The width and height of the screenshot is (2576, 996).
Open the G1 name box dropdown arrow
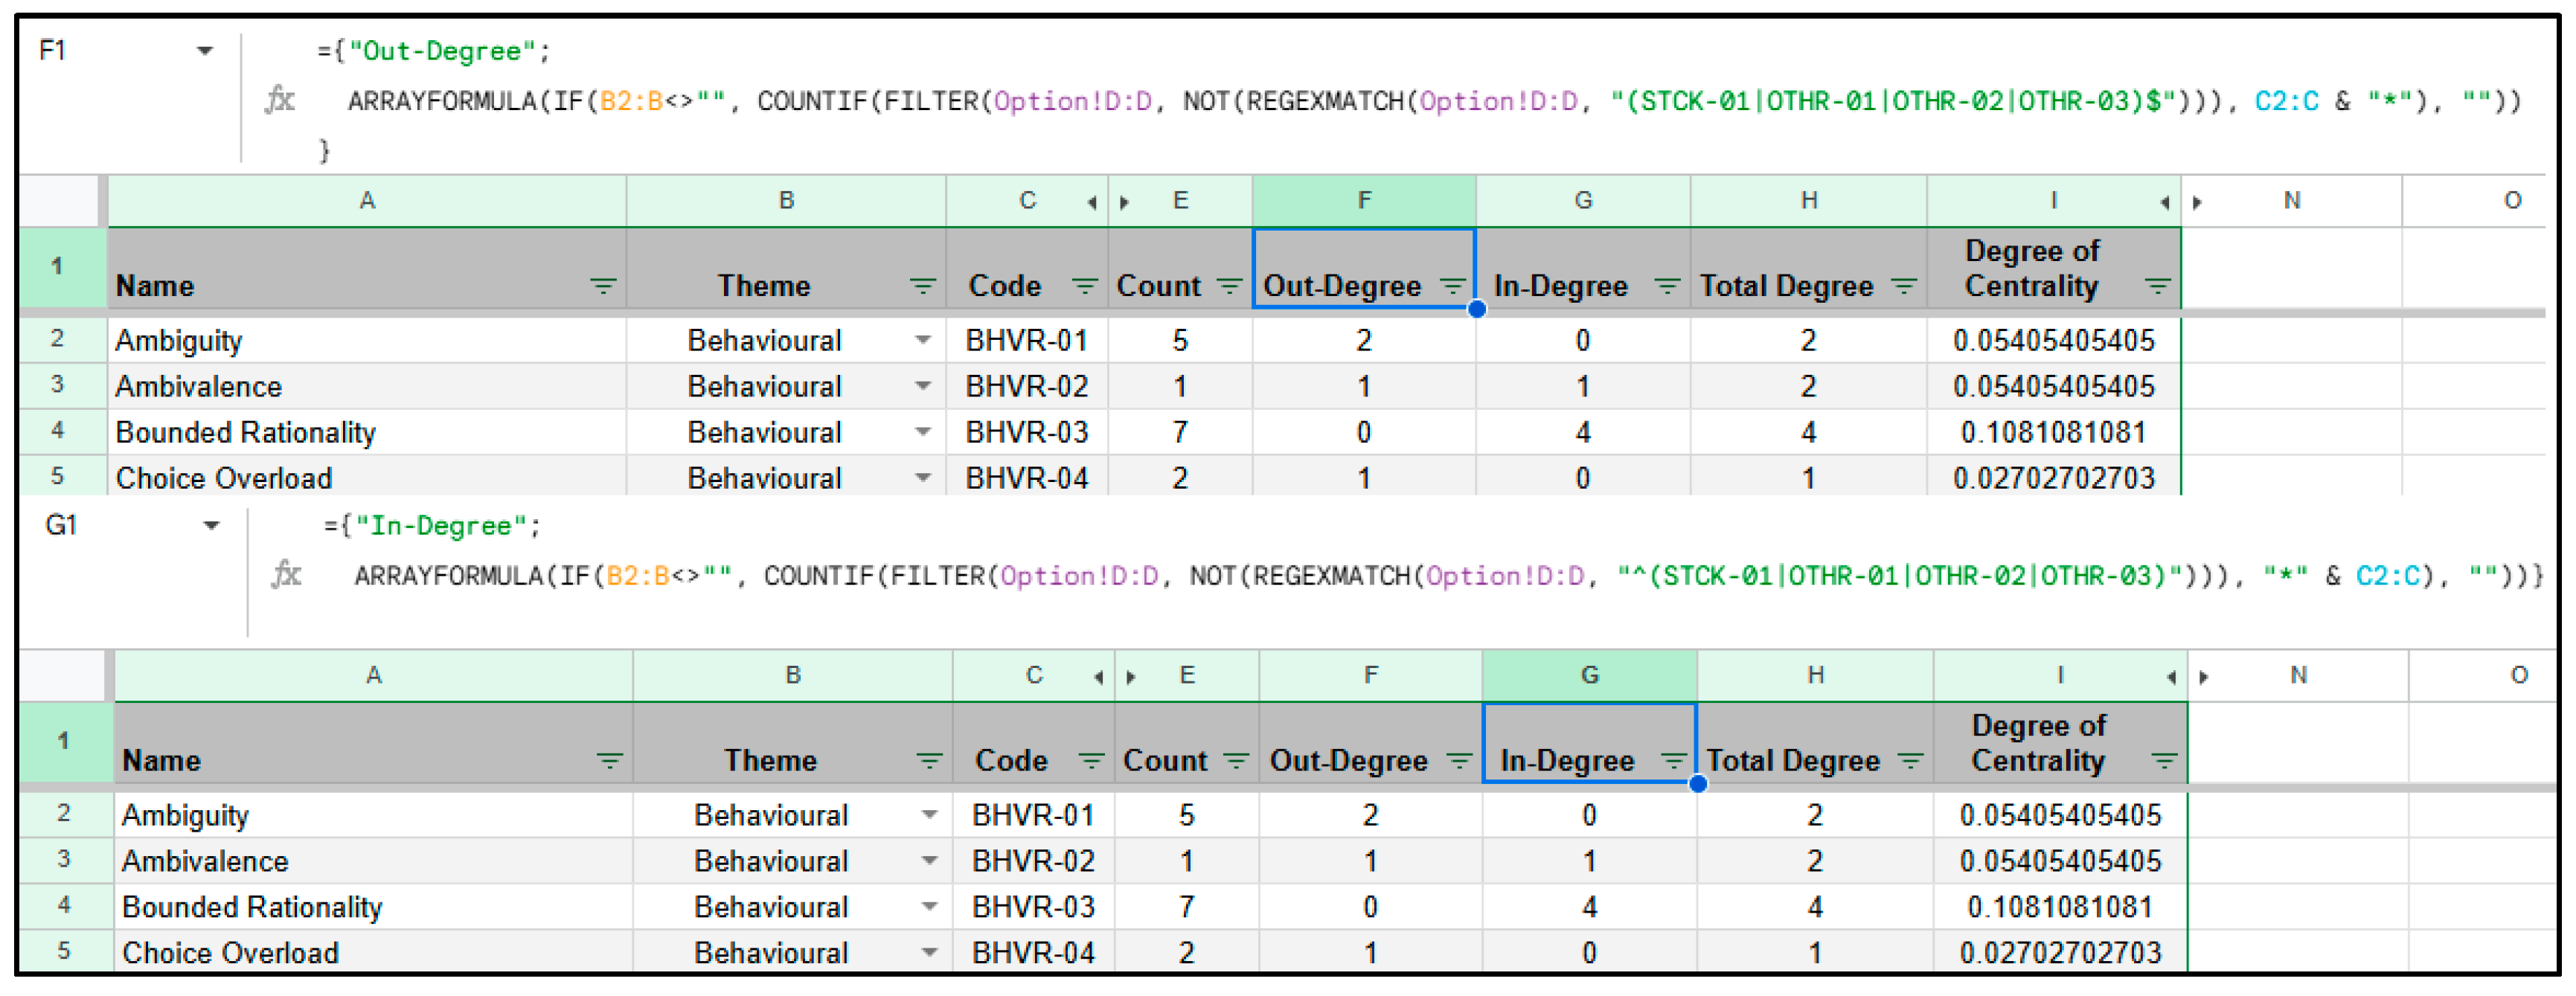point(211,526)
